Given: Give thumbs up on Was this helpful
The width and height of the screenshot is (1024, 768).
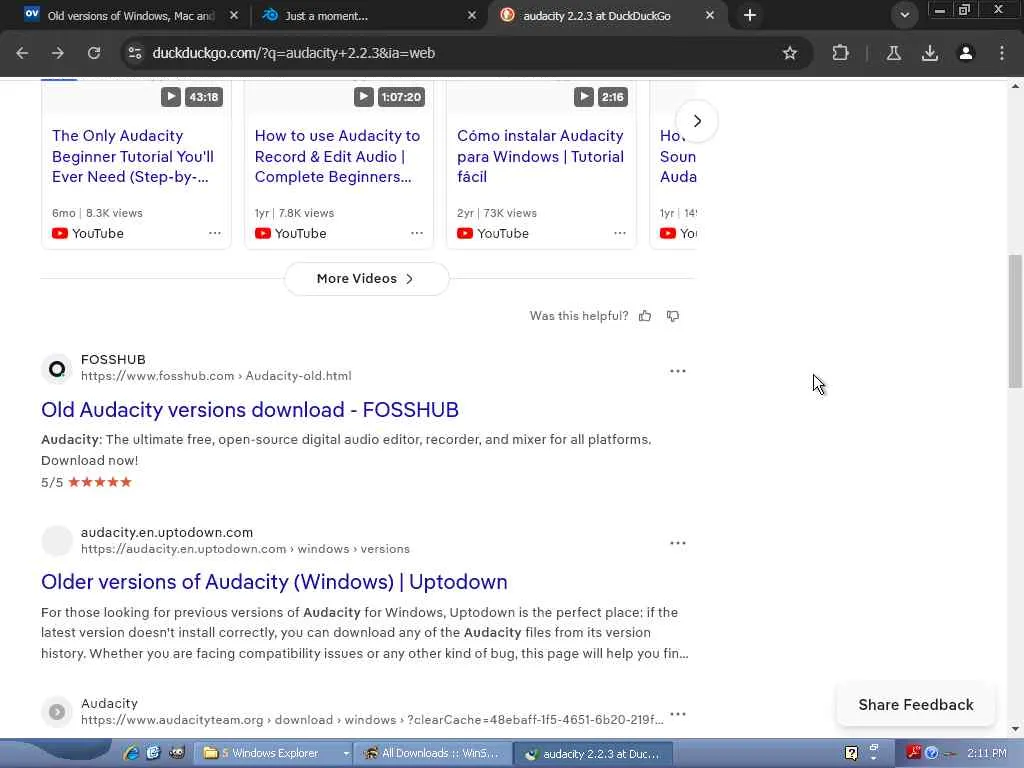Looking at the screenshot, I should click(645, 316).
